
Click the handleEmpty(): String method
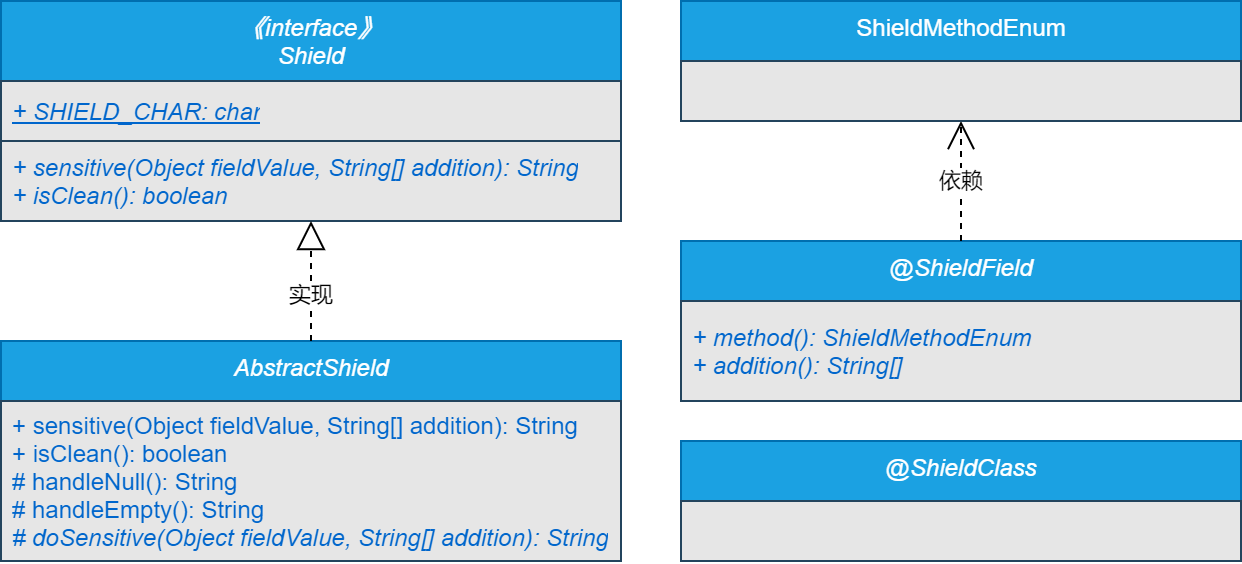138,510
